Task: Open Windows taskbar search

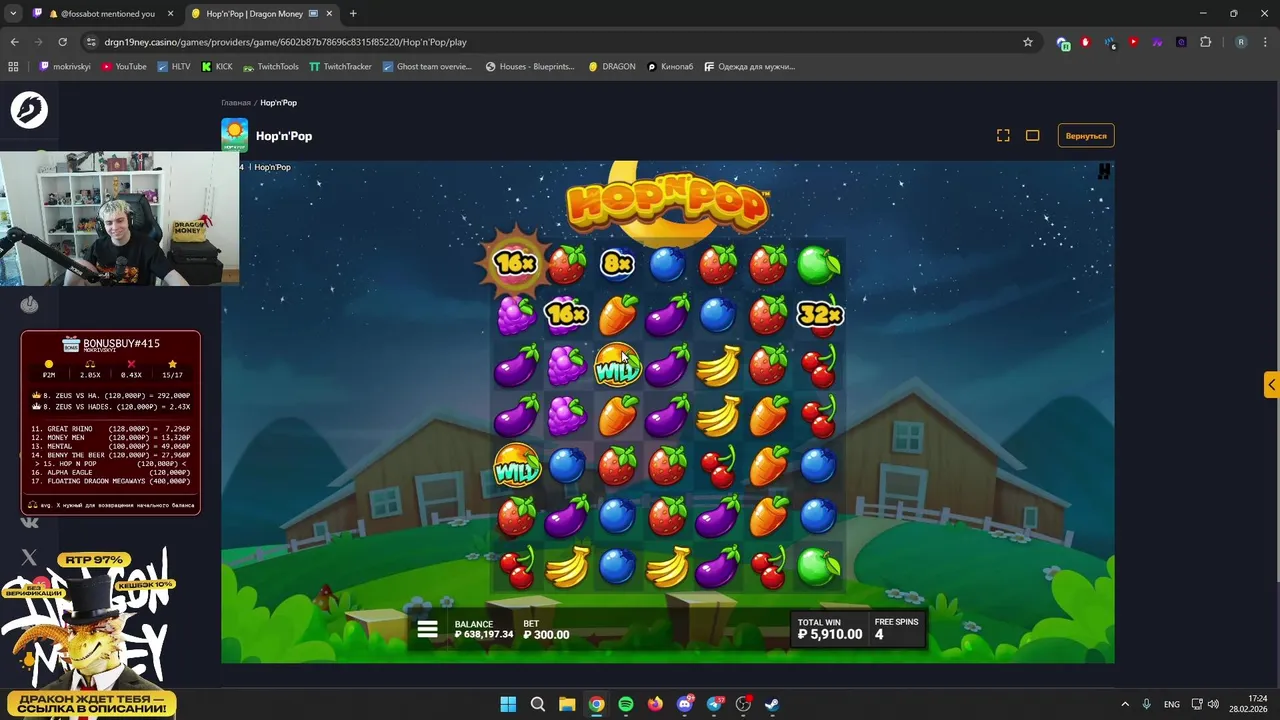Action: [537, 704]
